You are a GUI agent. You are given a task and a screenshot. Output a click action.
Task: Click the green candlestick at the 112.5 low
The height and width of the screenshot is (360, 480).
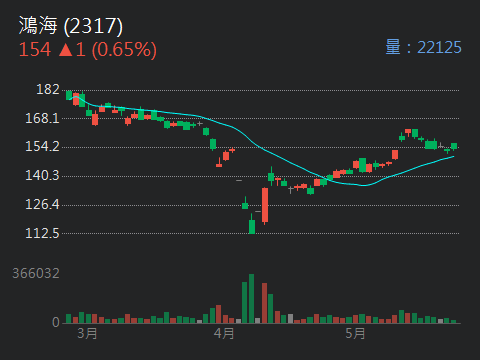(252, 224)
